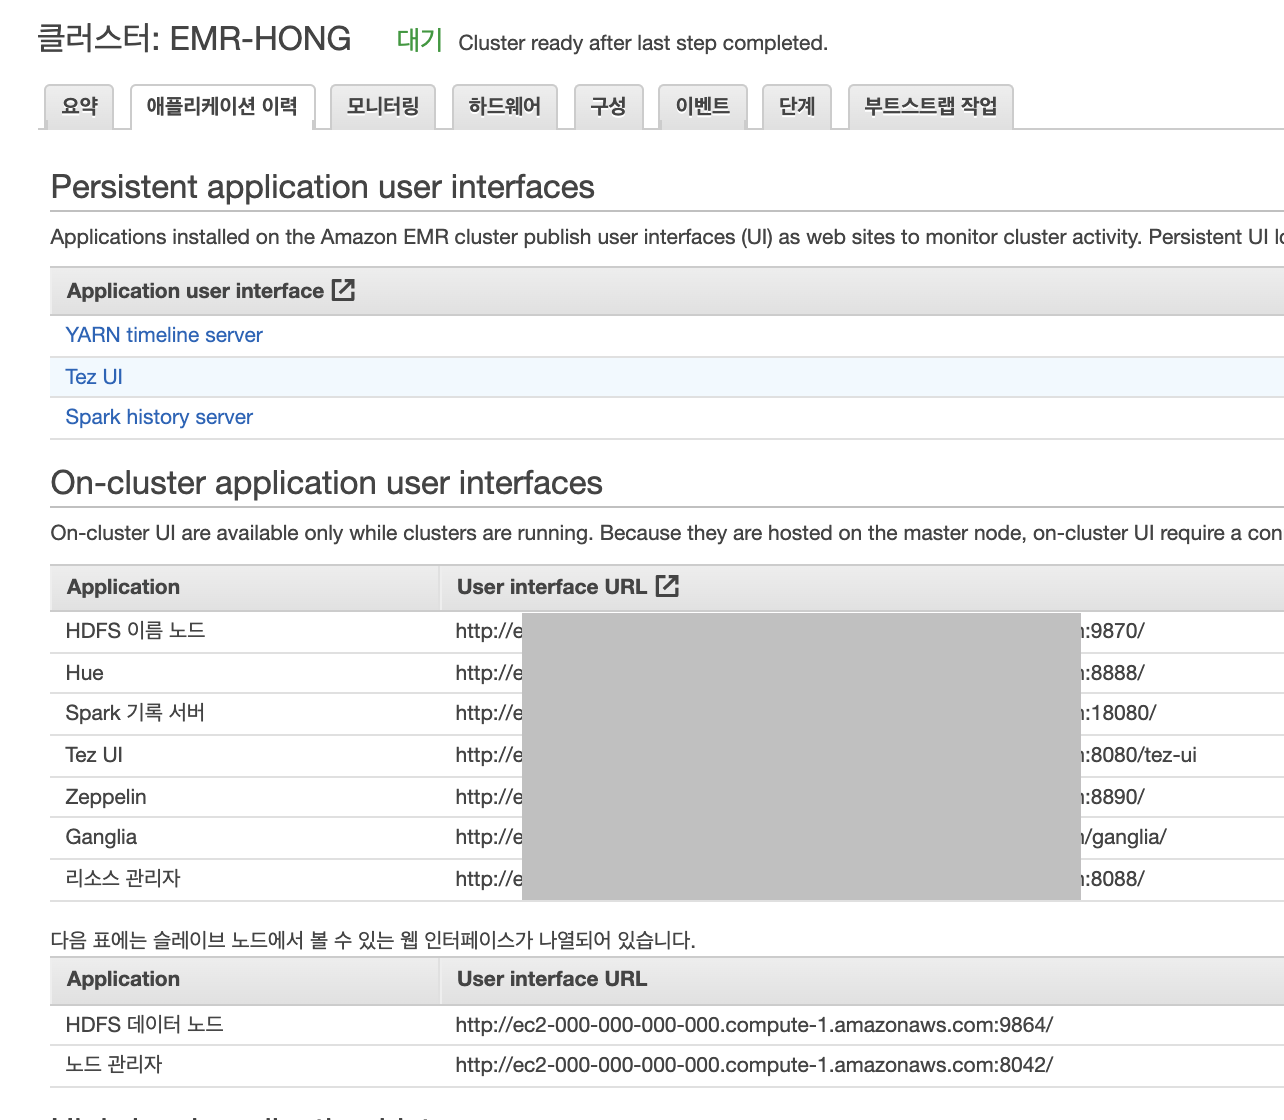Click the 'HDFS 이름 노드' application cell
Viewport: 1284px width, 1120px height.
pos(135,631)
